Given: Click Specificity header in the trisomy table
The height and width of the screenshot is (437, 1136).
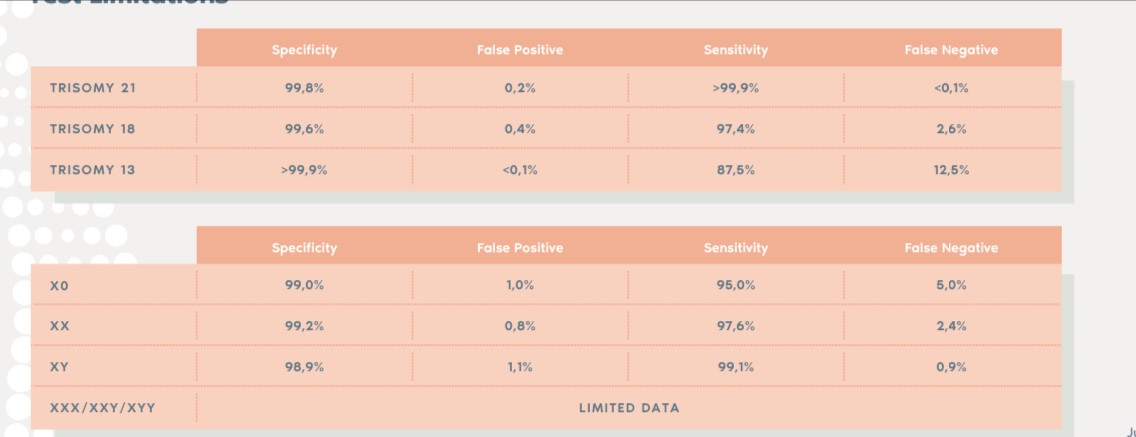Looking at the screenshot, I should click(304, 50).
